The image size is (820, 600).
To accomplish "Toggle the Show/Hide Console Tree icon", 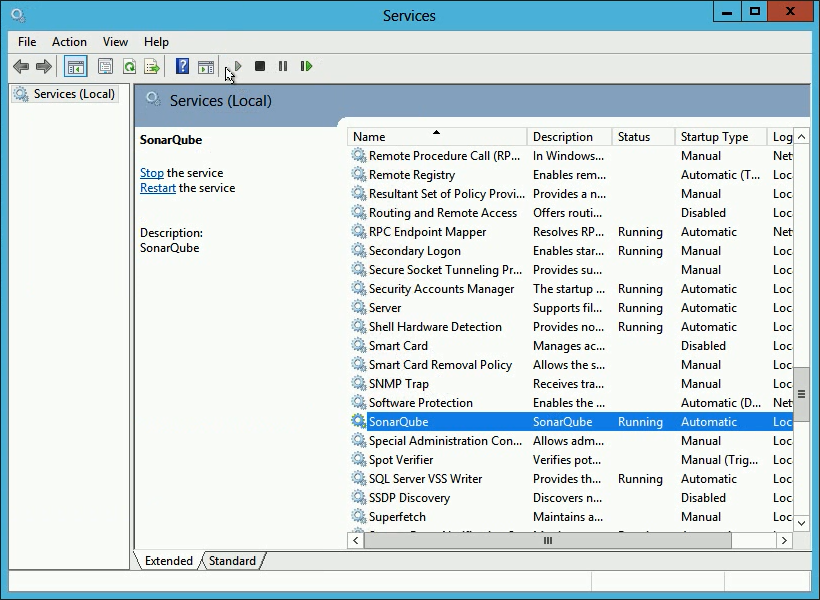I will click(x=75, y=66).
